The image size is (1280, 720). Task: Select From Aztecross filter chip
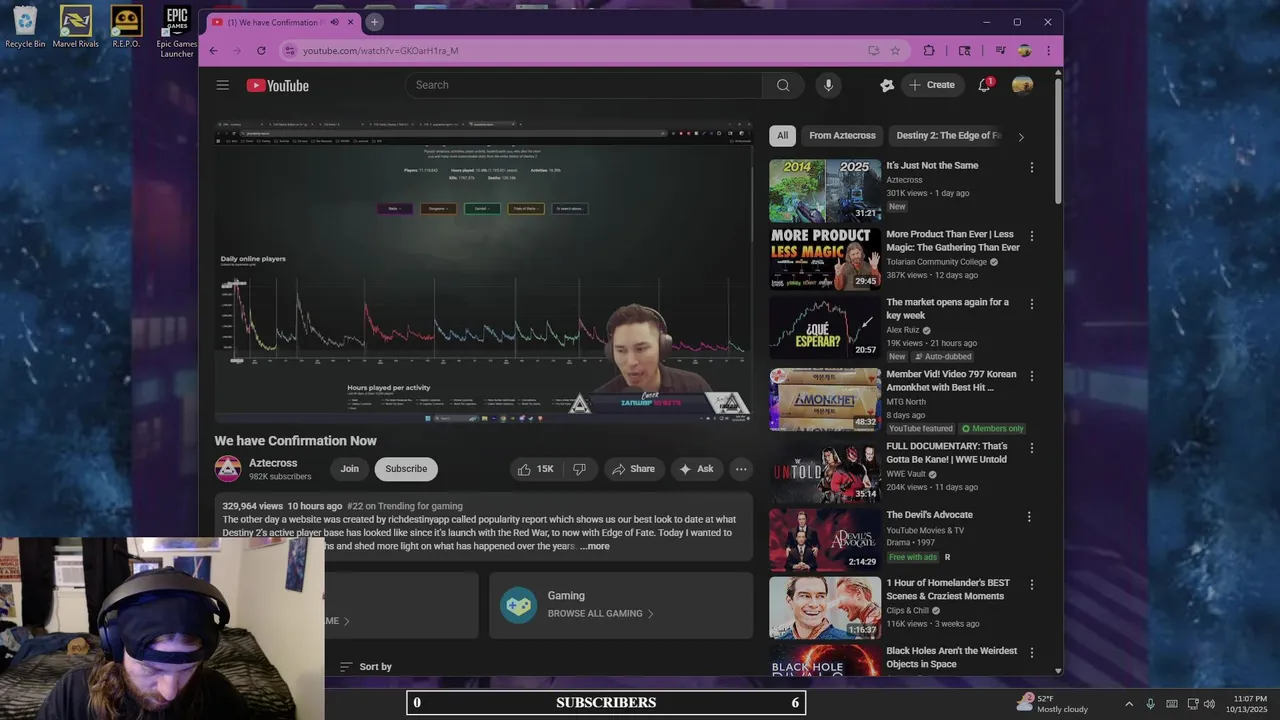[x=842, y=136]
